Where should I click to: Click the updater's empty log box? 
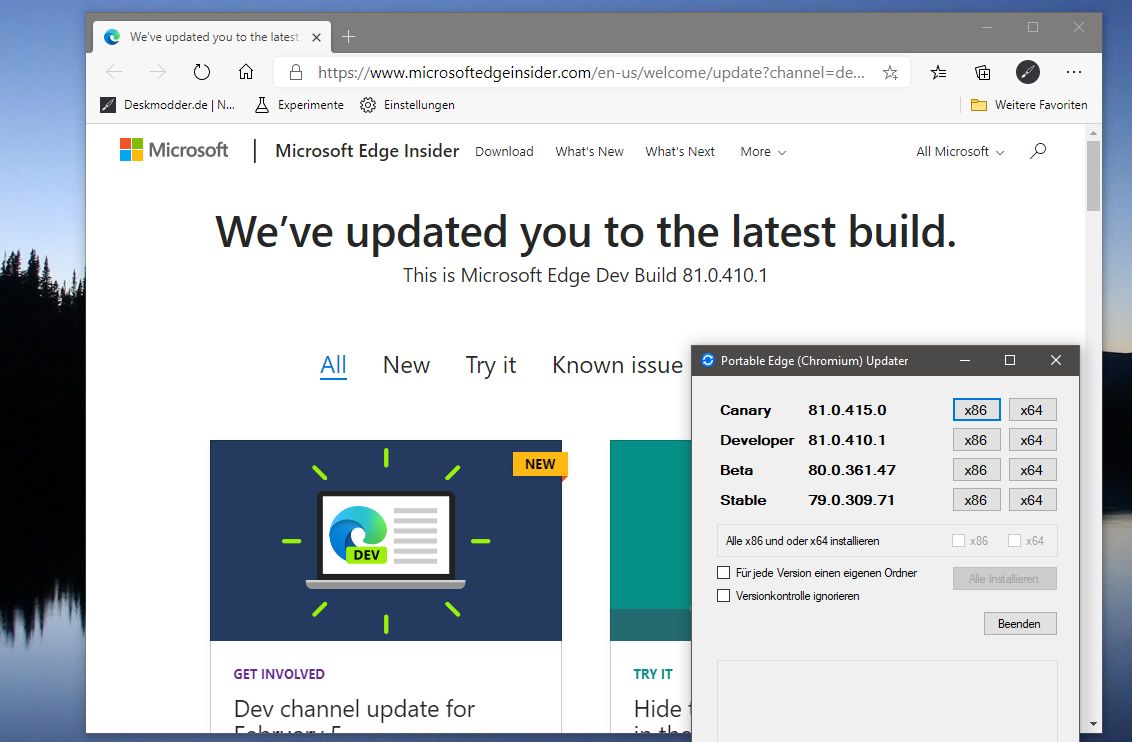[x=887, y=700]
